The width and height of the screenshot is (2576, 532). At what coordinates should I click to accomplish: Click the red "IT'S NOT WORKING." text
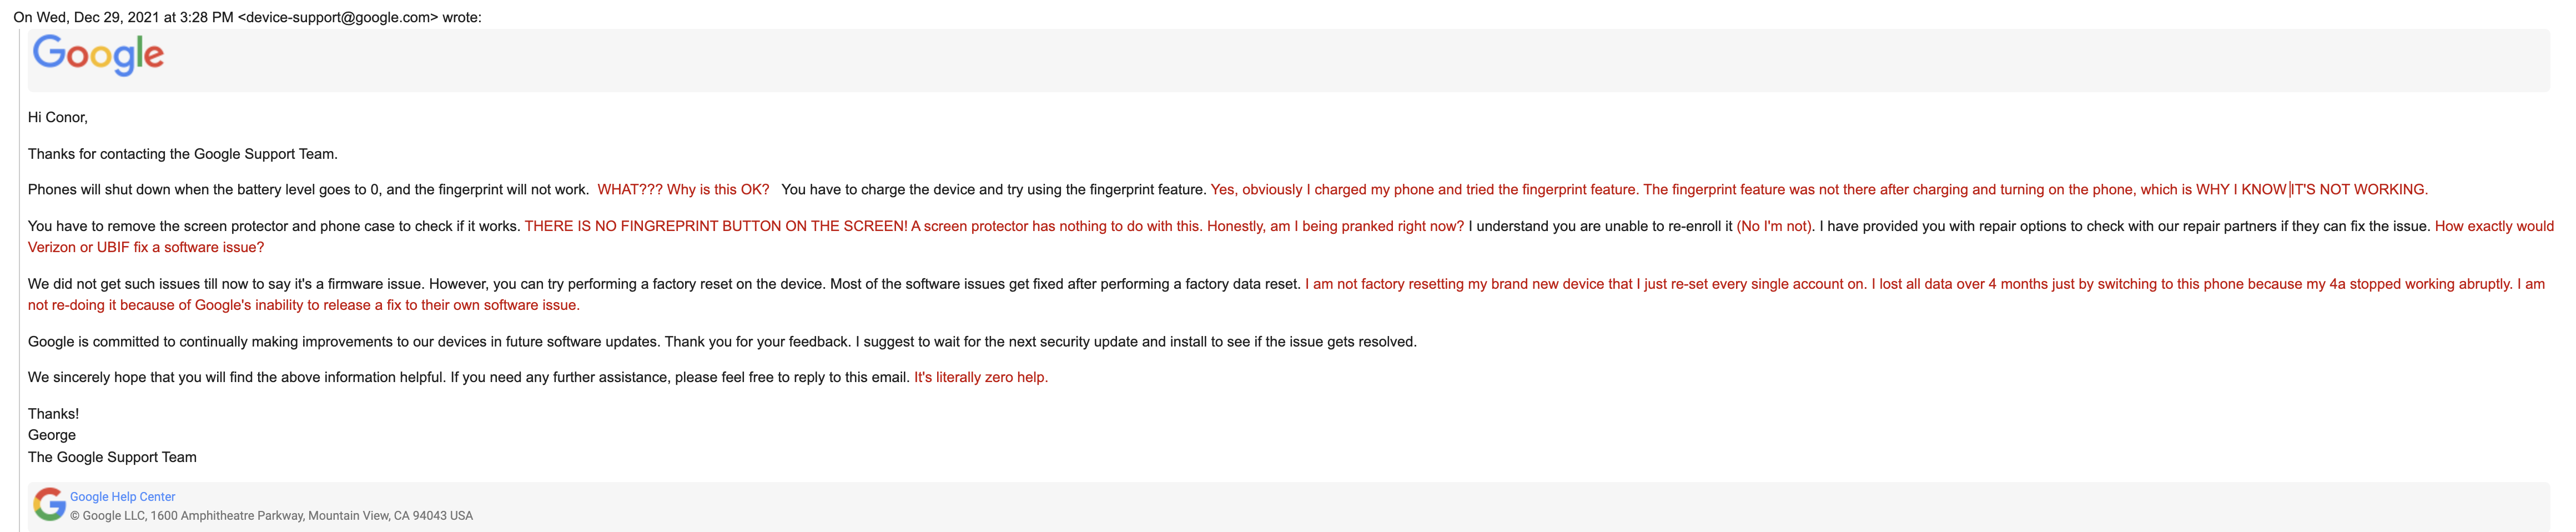click(2360, 190)
